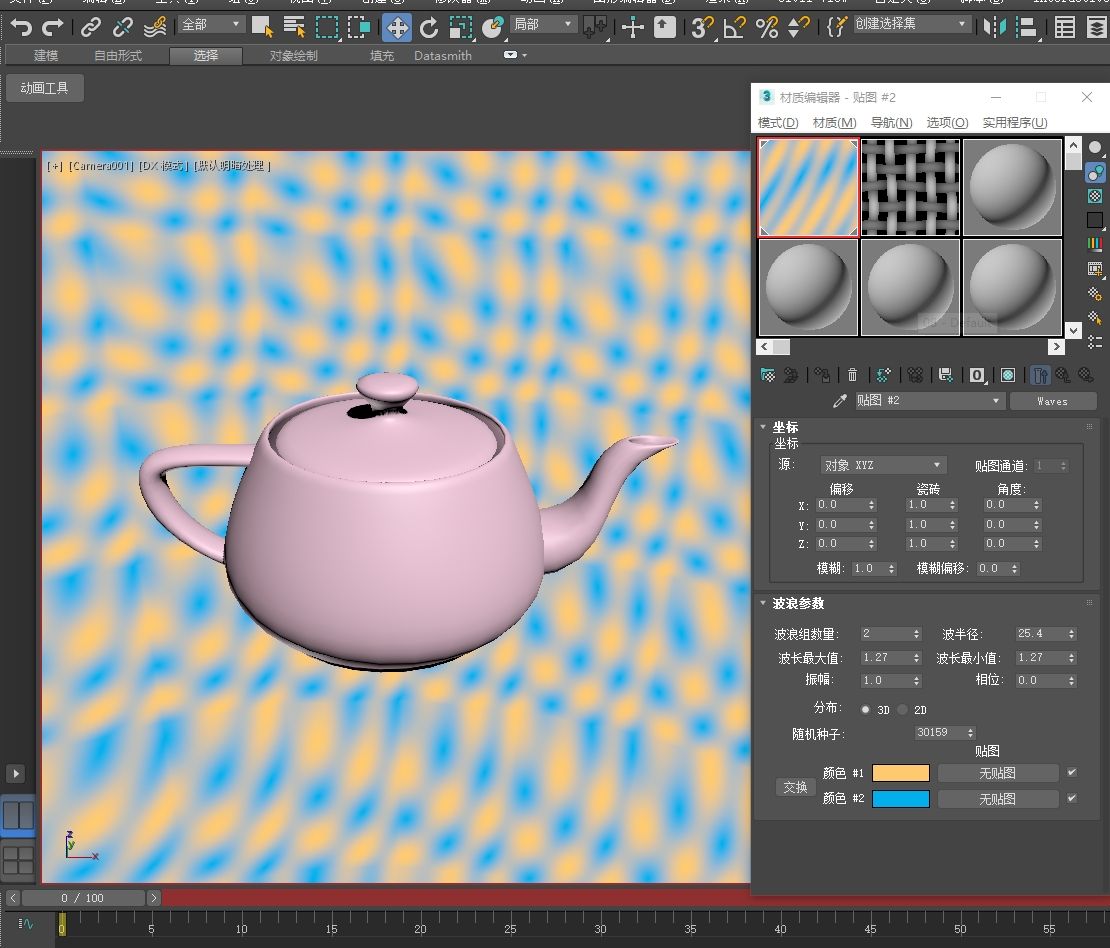This screenshot has height=948, width=1110.
Task: Open the blue 颜色 #2 color swatch
Action: [900, 799]
